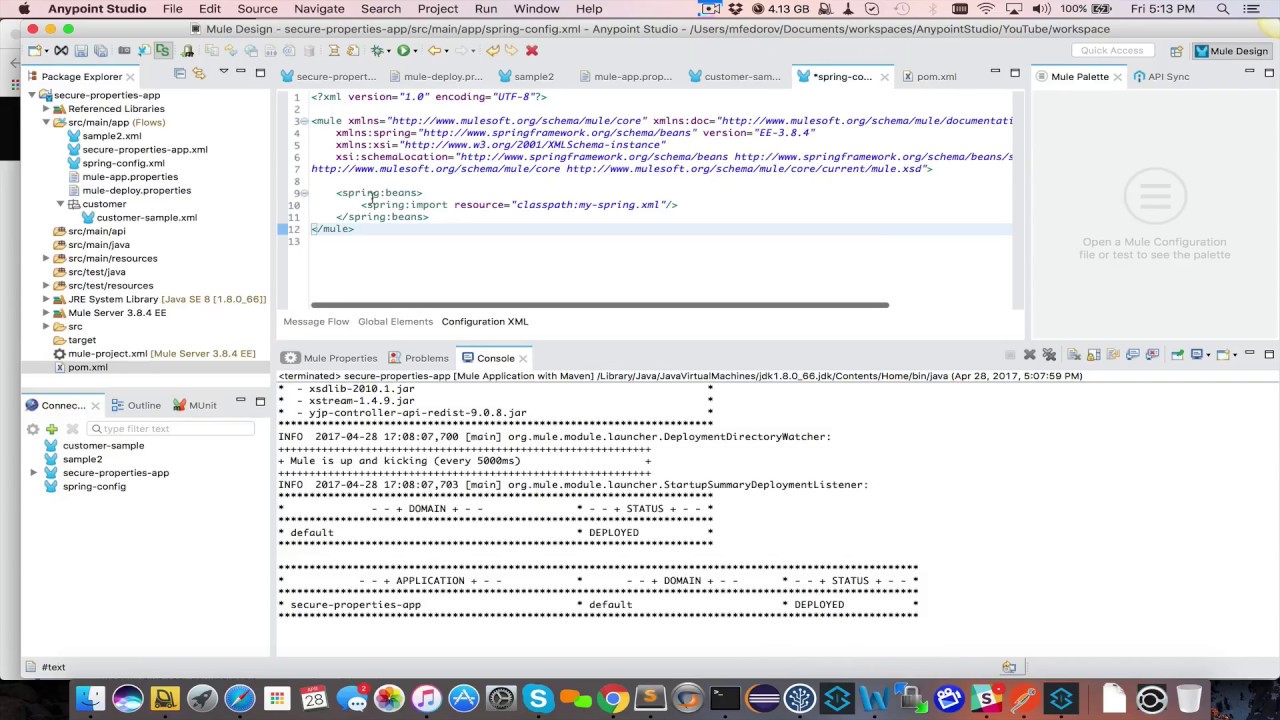This screenshot has width=1280, height=720.
Task: Click the Quick Access search field
Action: tap(1111, 50)
